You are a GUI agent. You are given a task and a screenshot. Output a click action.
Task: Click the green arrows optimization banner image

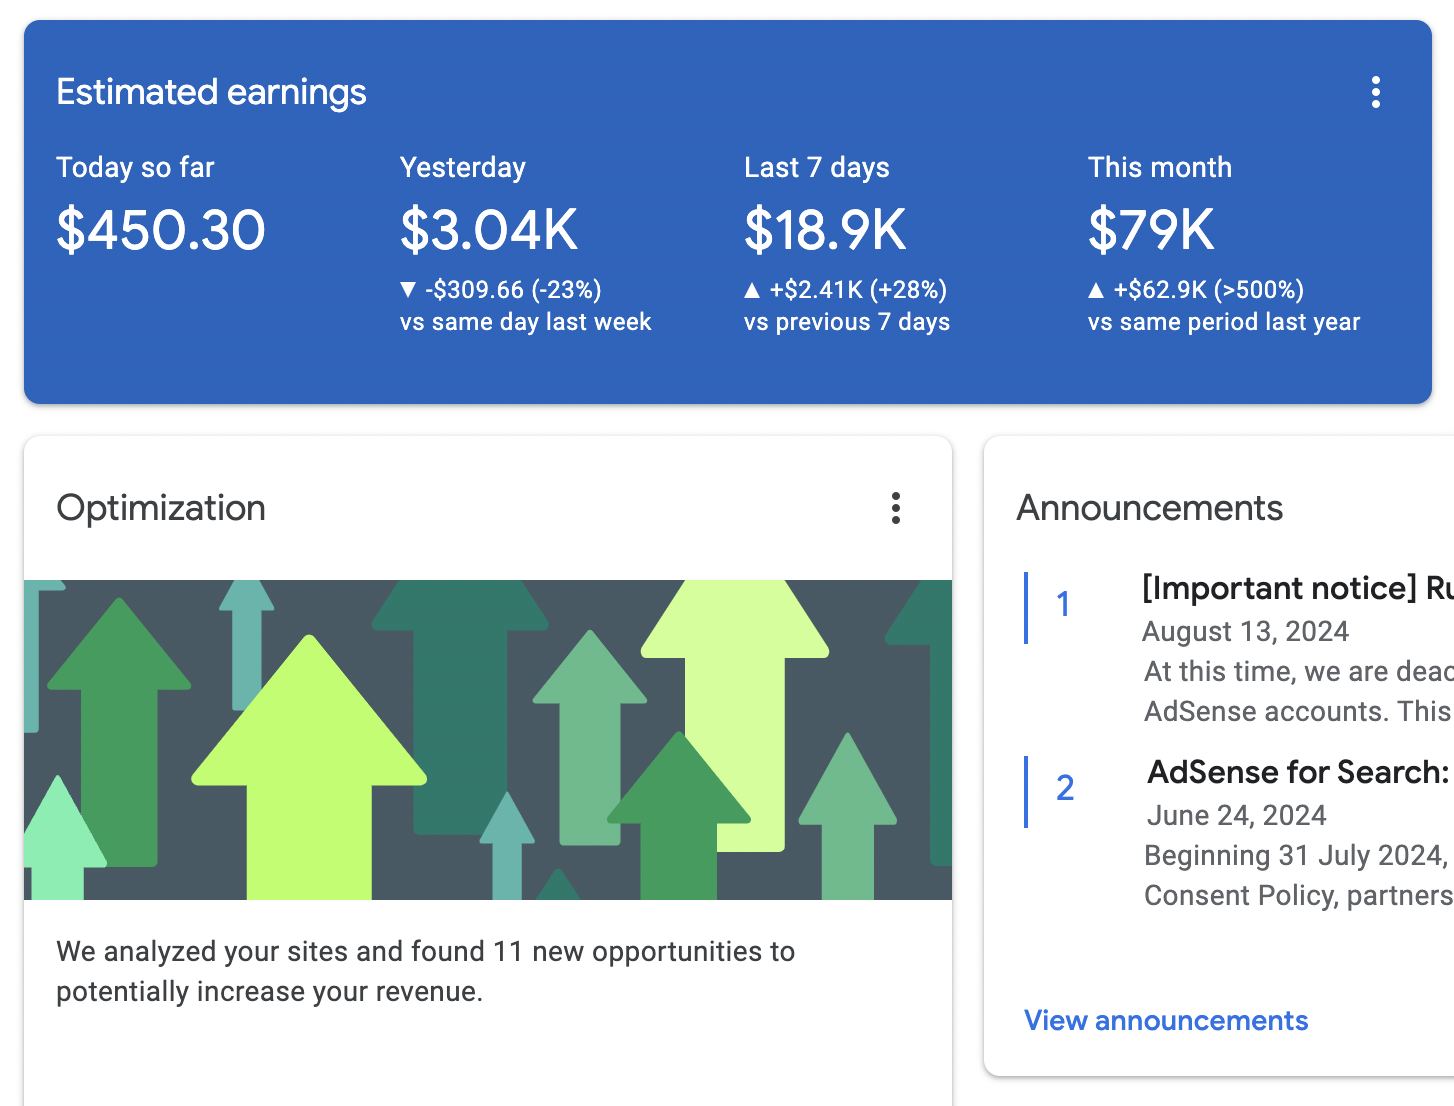click(x=488, y=739)
